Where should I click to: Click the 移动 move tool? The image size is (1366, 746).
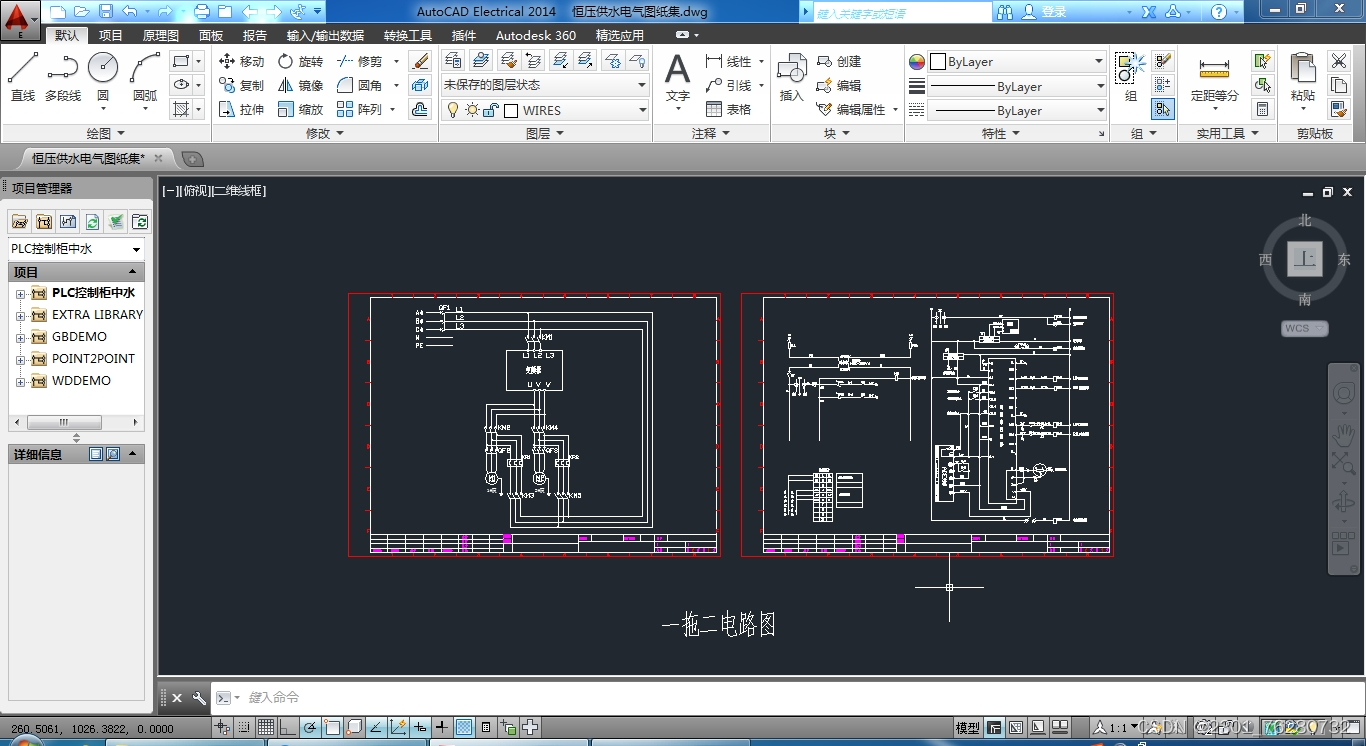[241, 61]
